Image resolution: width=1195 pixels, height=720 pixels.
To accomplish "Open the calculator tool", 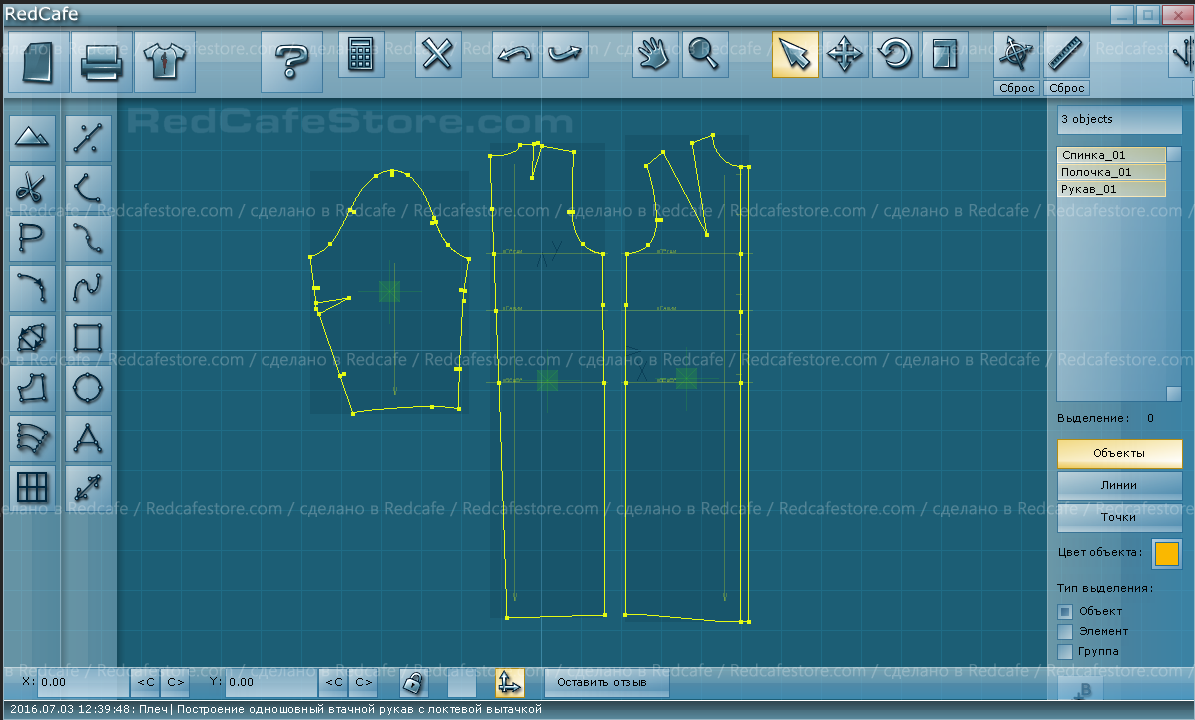I will tap(360, 54).
